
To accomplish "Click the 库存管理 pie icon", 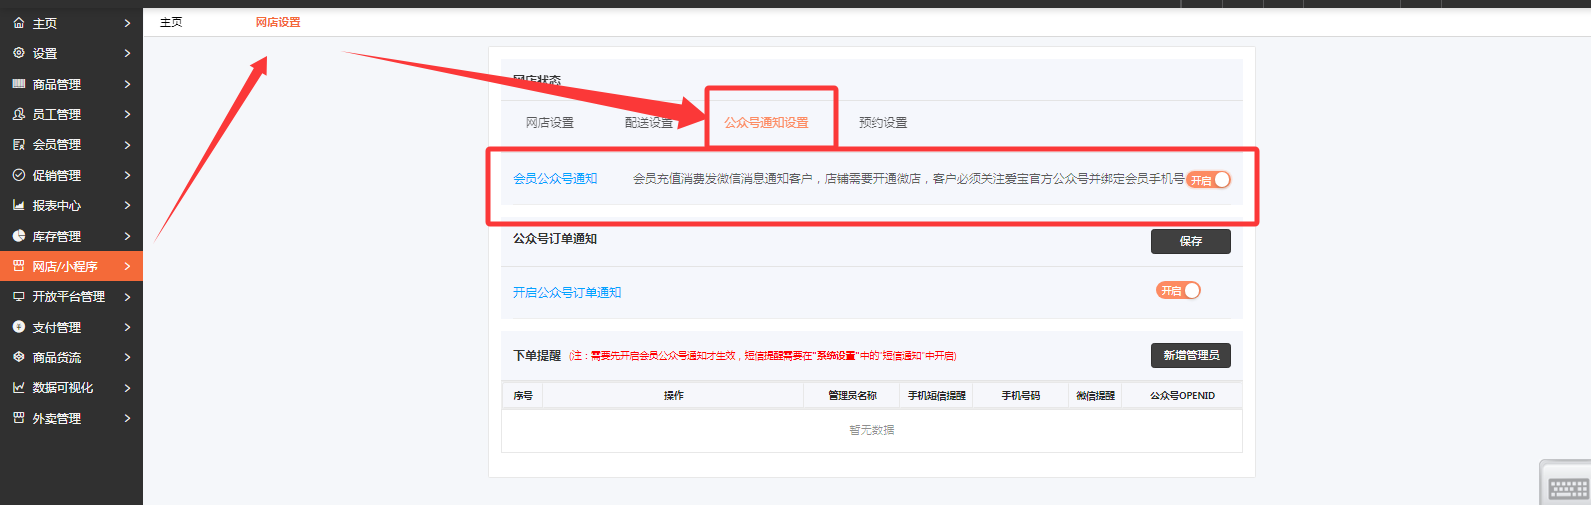I will click(x=18, y=236).
